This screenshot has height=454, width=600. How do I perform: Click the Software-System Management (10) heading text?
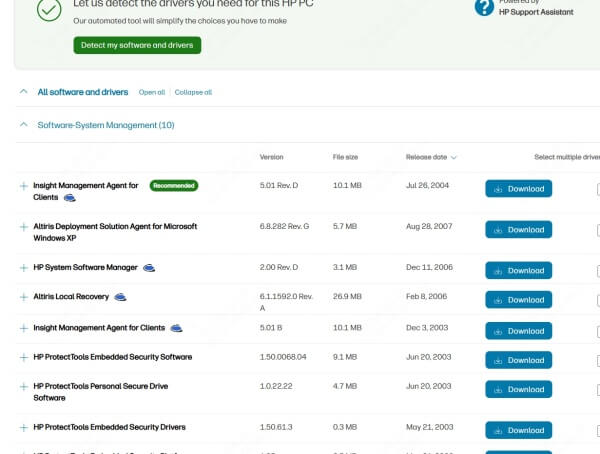106,125
